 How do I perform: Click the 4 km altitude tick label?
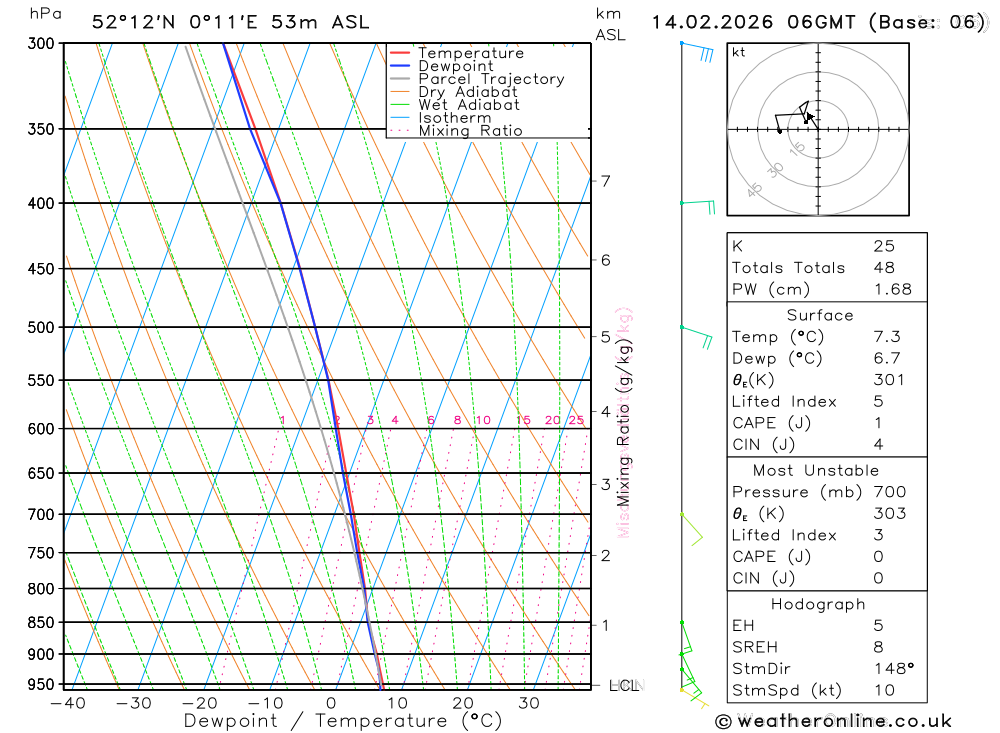tap(605, 411)
